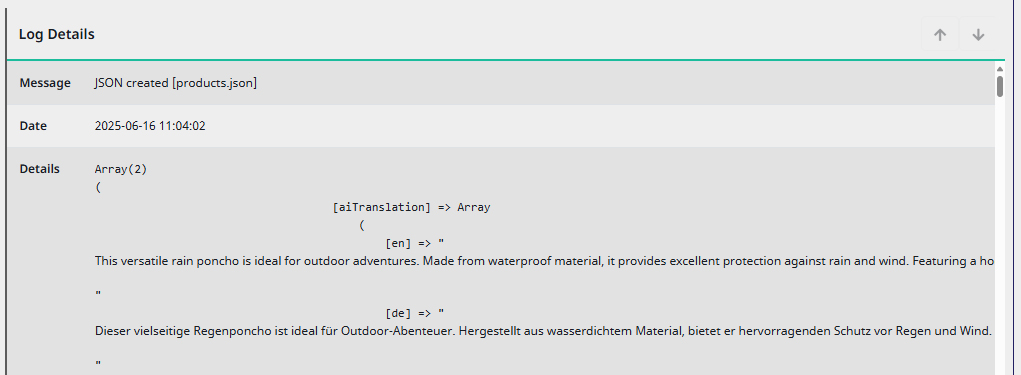Grab the vertical scrollbar thumb in log details
This screenshot has width=1021, height=375.
1000,86
